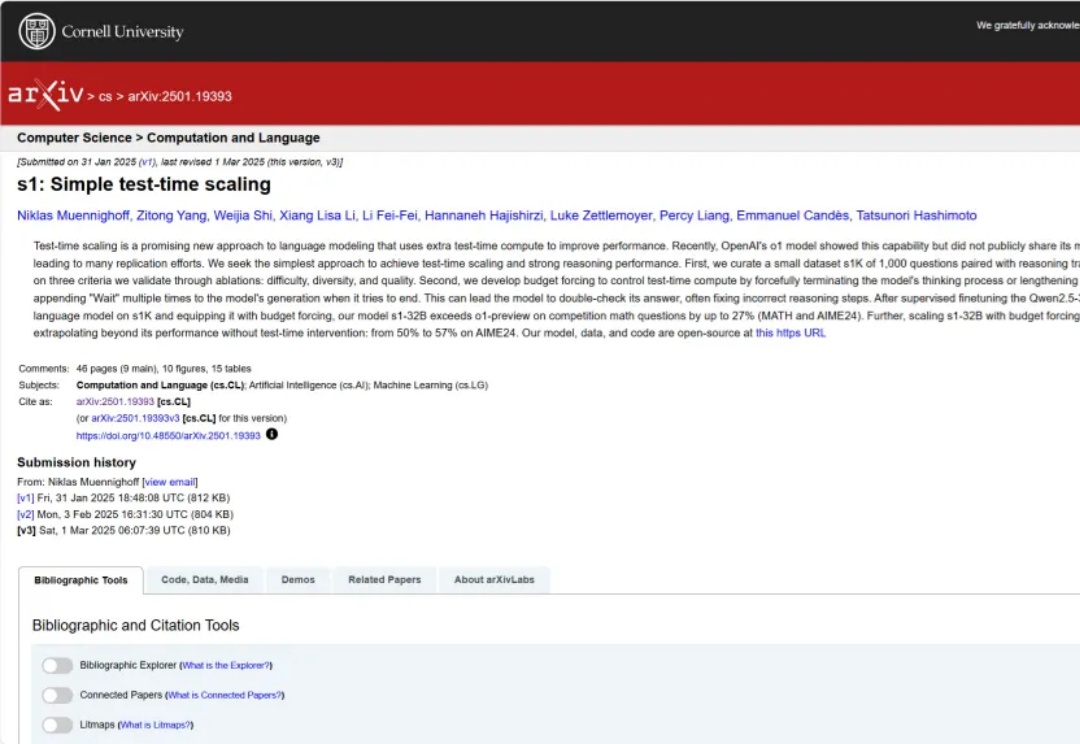The width and height of the screenshot is (1080, 744).
Task: Click the 'Submission history' heading
Action: [x=76, y=462]
